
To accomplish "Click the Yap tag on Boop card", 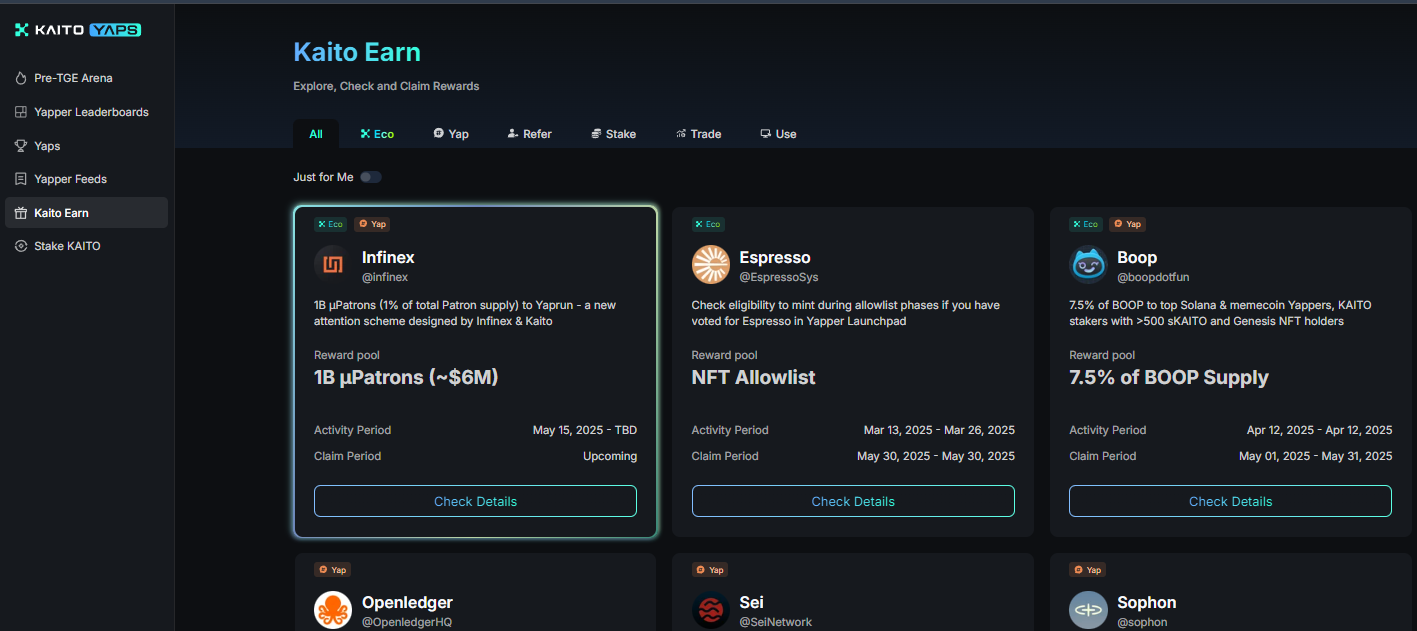I will coord(1127,224).
